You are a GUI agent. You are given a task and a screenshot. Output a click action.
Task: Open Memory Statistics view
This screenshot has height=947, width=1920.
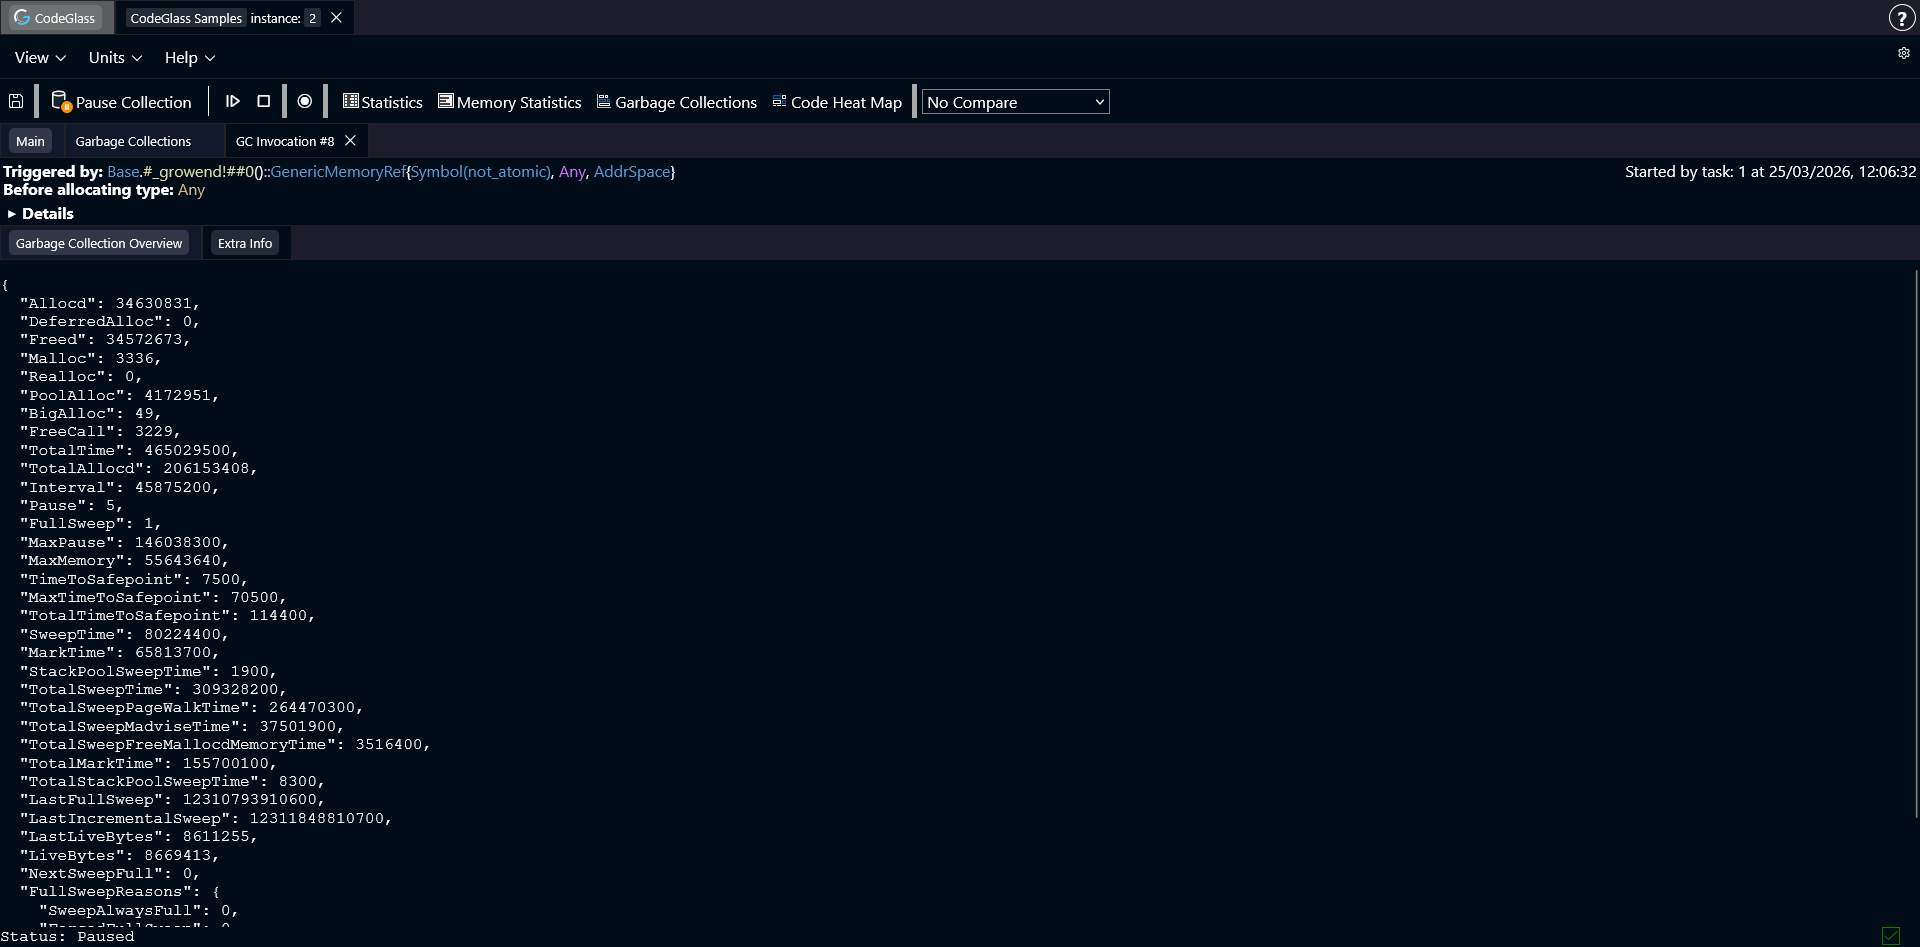(509, 102)
